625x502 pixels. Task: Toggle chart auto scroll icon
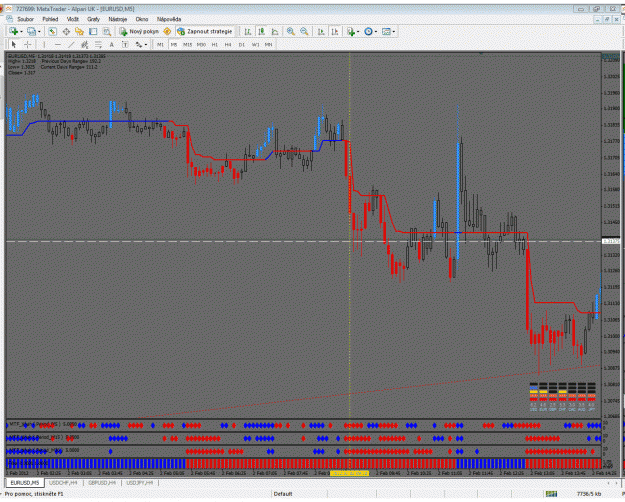(320, 31)
